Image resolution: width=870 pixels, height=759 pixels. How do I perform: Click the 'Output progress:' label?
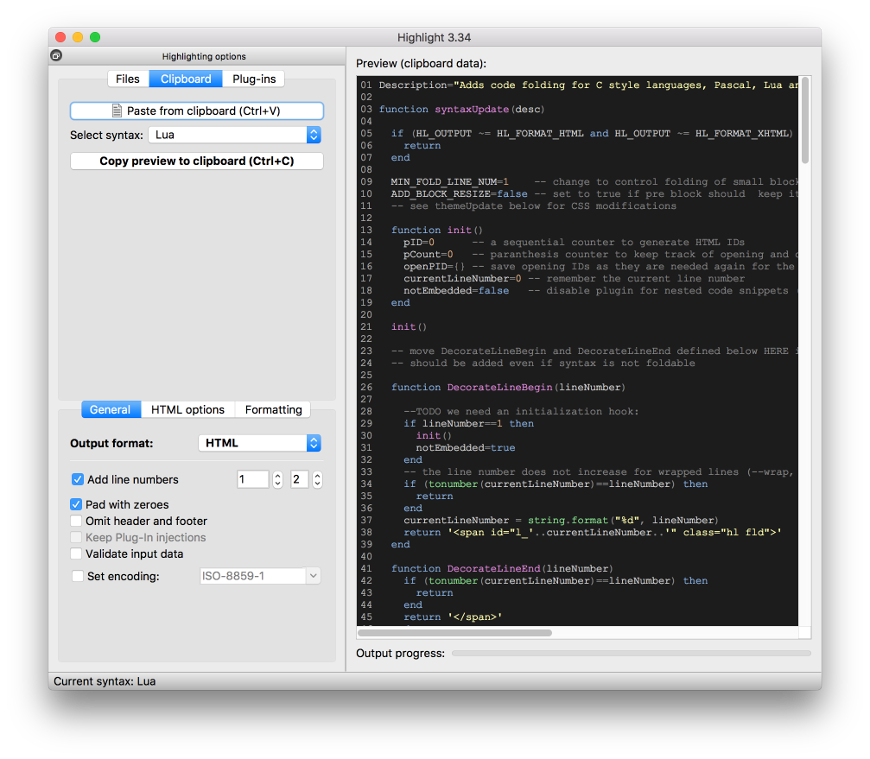click(400, 654)
